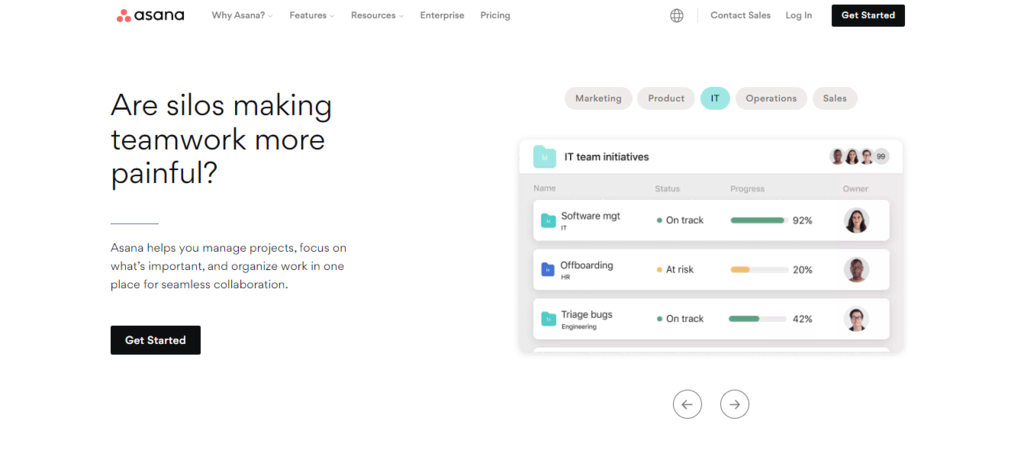1024x453 pixels.
Task: Go to previous carousel slide
Action: click(x=687, y=404)
